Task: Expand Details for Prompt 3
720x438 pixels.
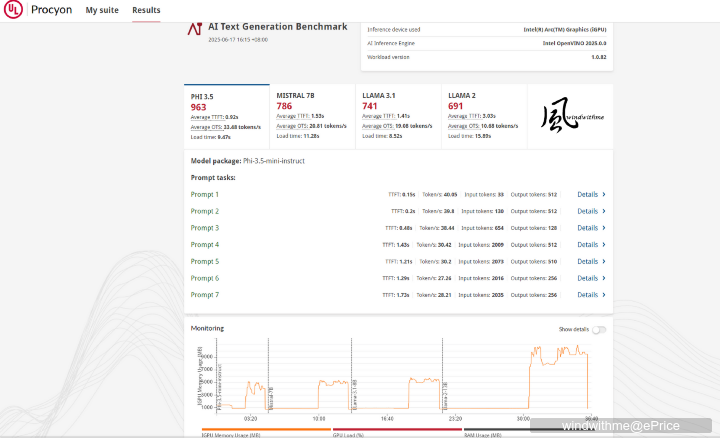Action: coord(590,228)
